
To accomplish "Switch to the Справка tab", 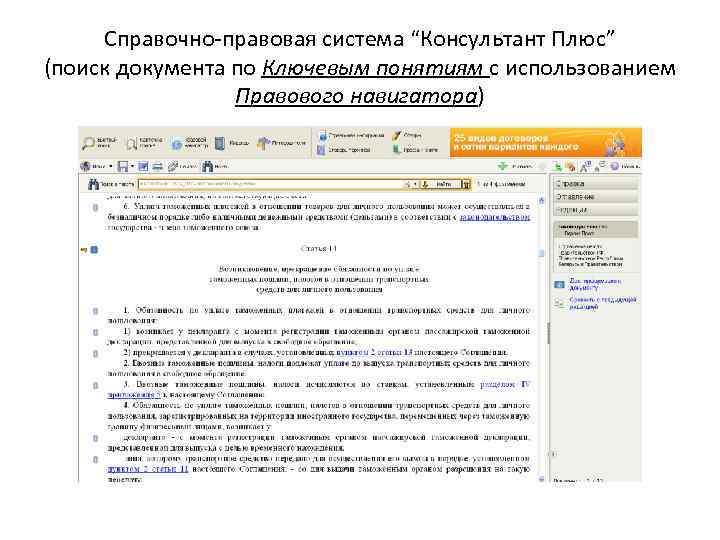I will [x=596, y=184].
